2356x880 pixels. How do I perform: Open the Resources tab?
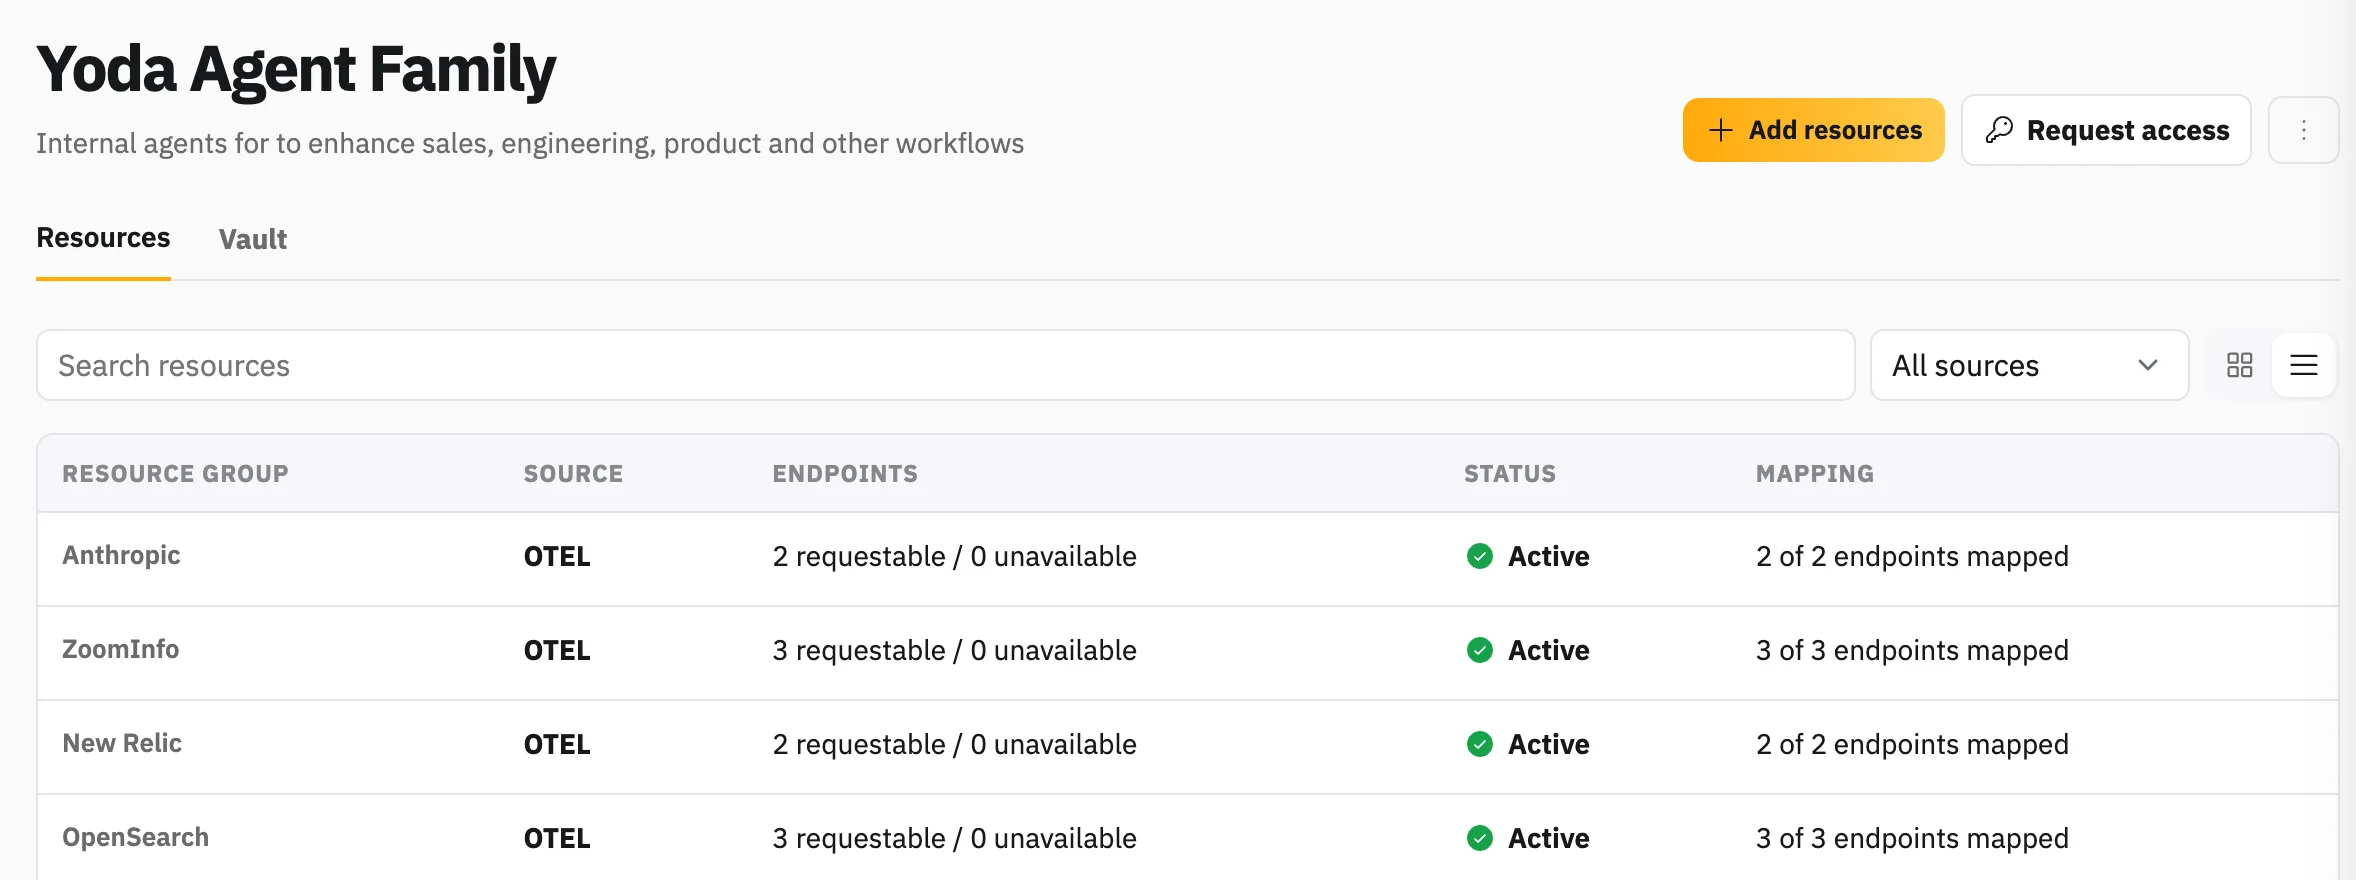coord(103,238)
